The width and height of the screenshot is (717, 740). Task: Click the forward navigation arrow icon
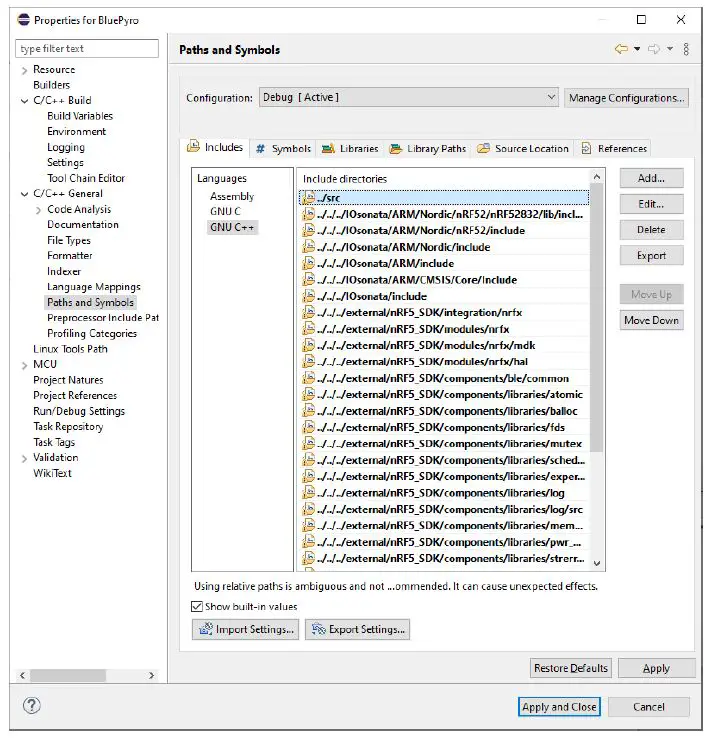[654, 49]
